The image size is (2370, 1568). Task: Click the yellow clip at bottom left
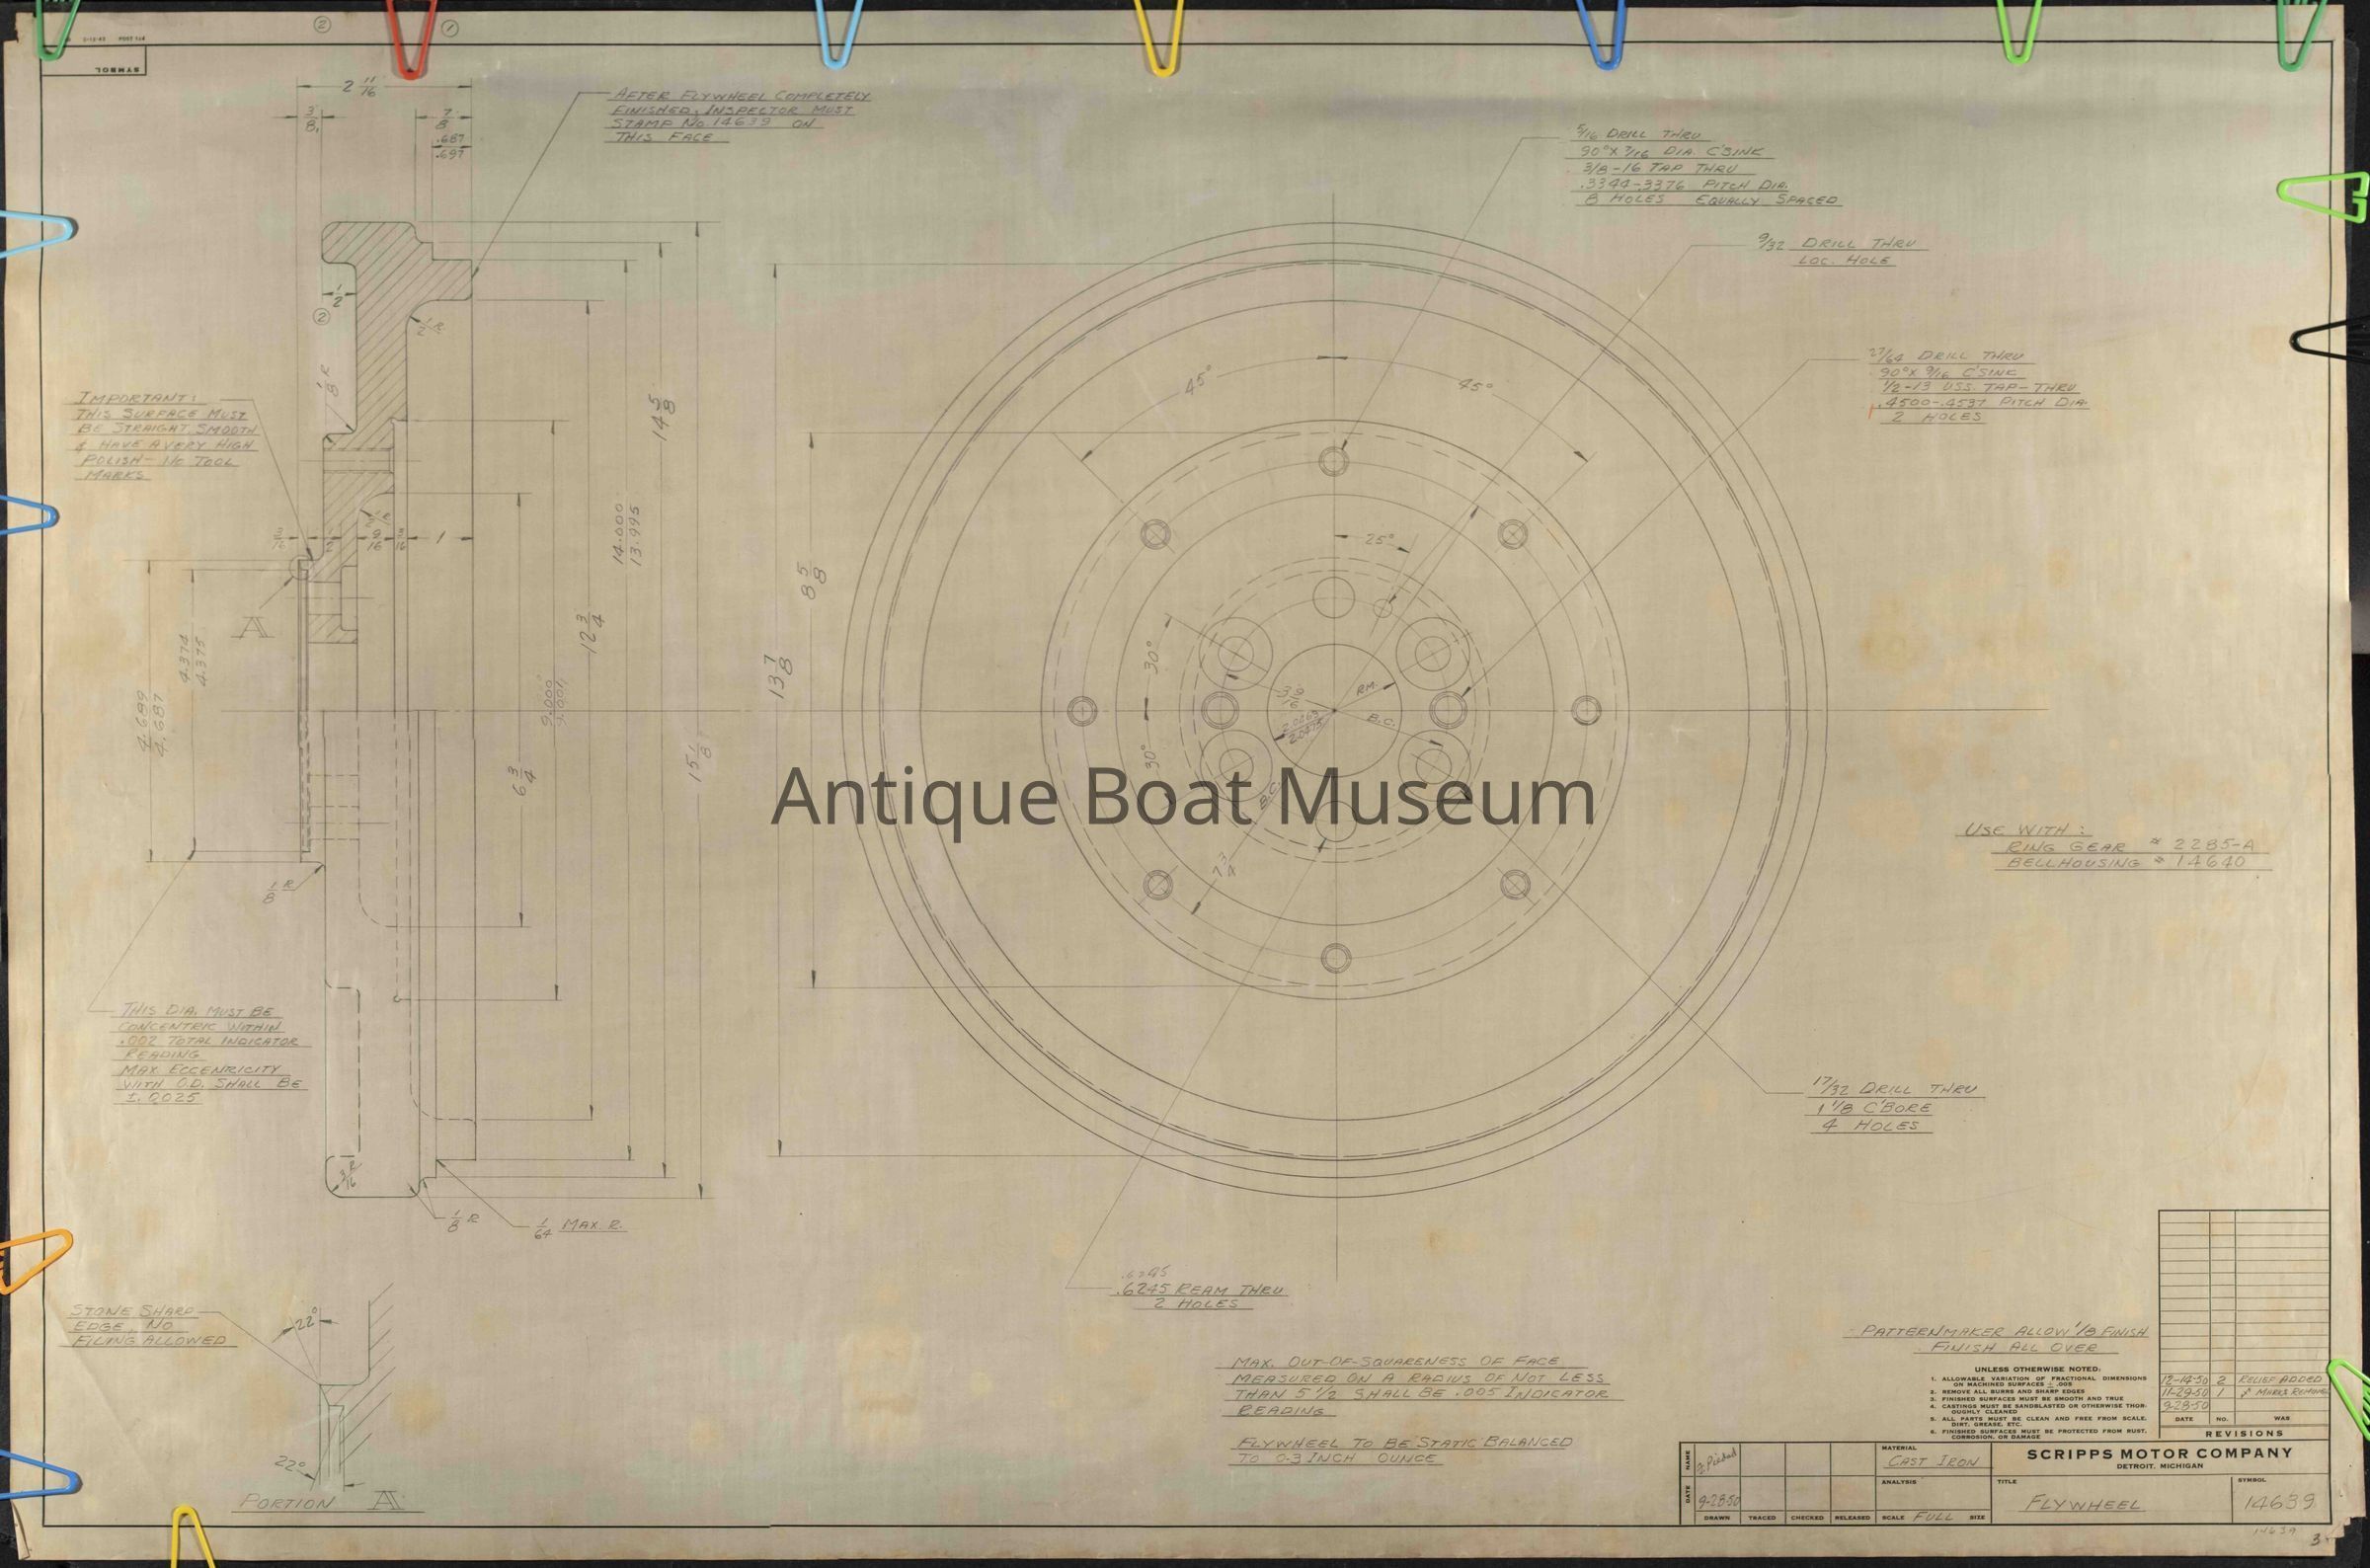pos(191,1537)
